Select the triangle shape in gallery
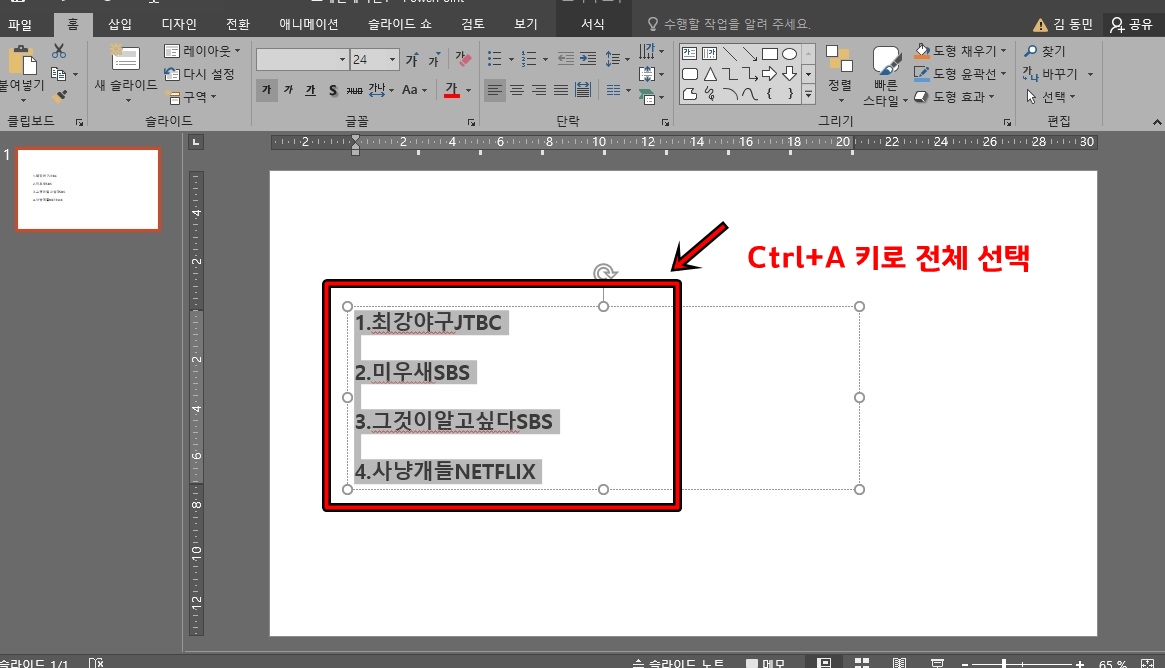 click(x=710, y=74)
